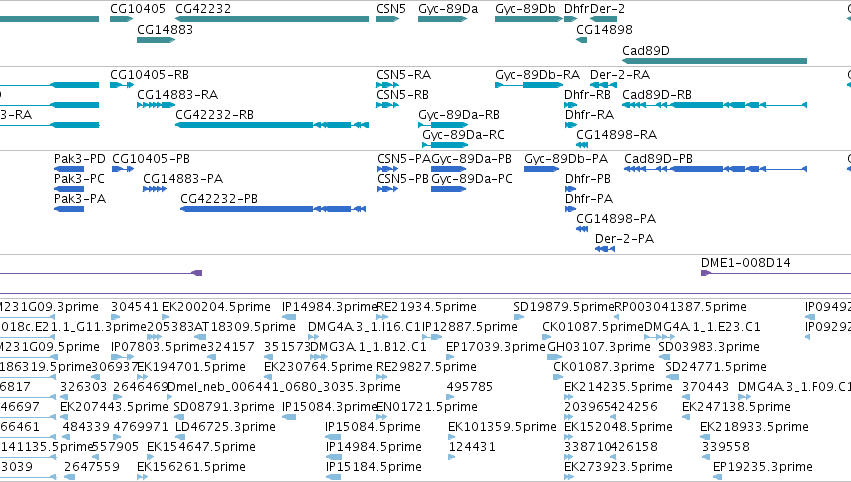Image resolution: width=851 pixels, height=482 pixels.
Task: Select the Pak3-PC protein label
Action: click(x=79, y=179)
